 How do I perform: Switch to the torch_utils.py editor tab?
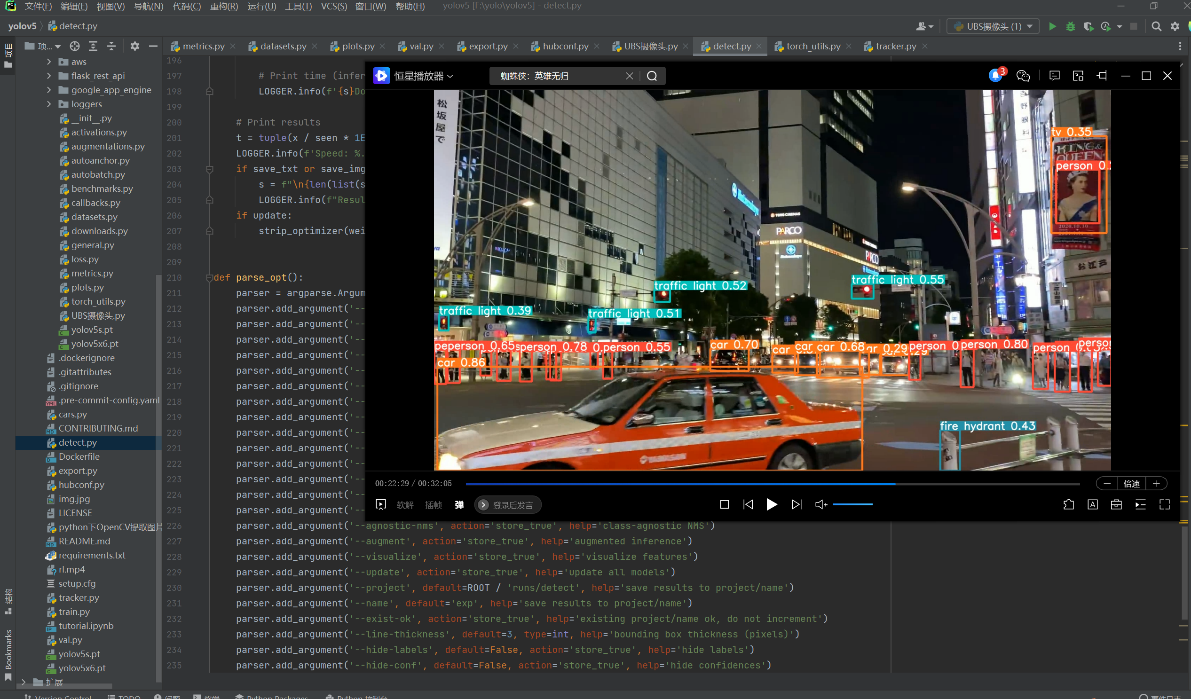[x=812, y=46]
